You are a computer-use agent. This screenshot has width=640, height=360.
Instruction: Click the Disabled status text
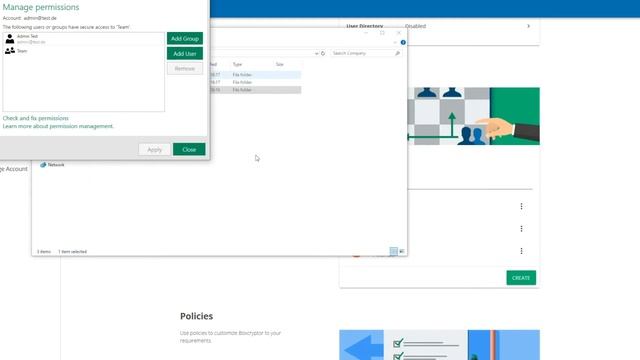click(416, 26)
